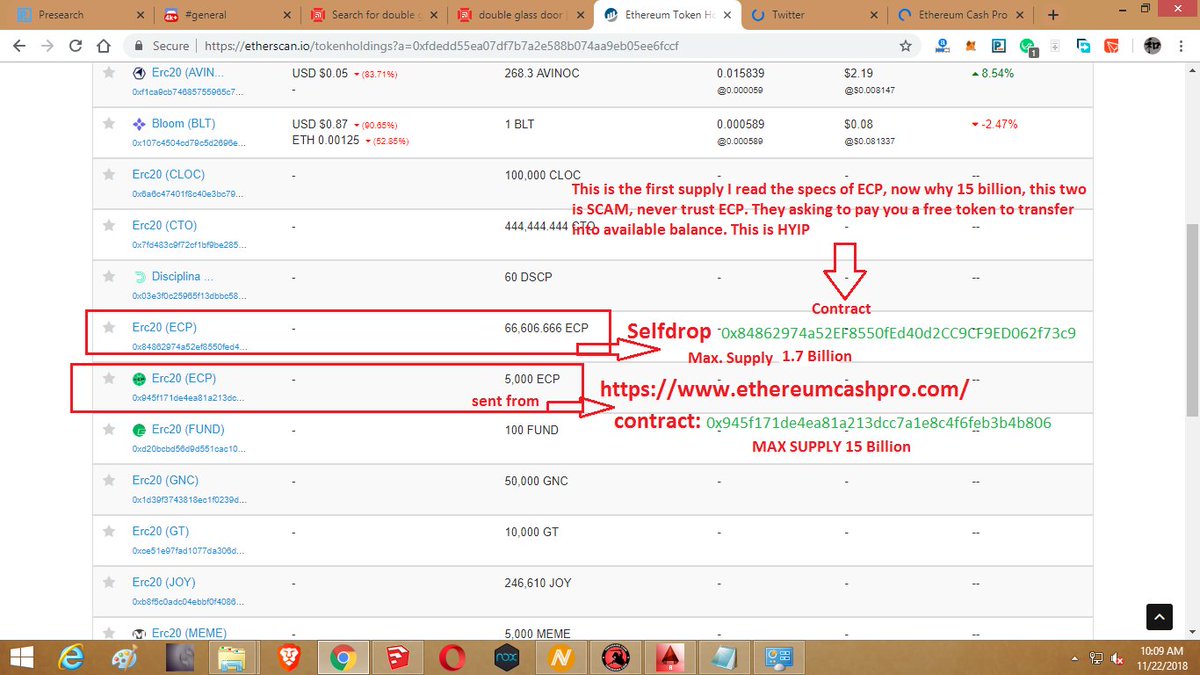The image size is (1200, 675).
Task: Select the 268.3 AVINOC quantity text
Action: [543, 73]
